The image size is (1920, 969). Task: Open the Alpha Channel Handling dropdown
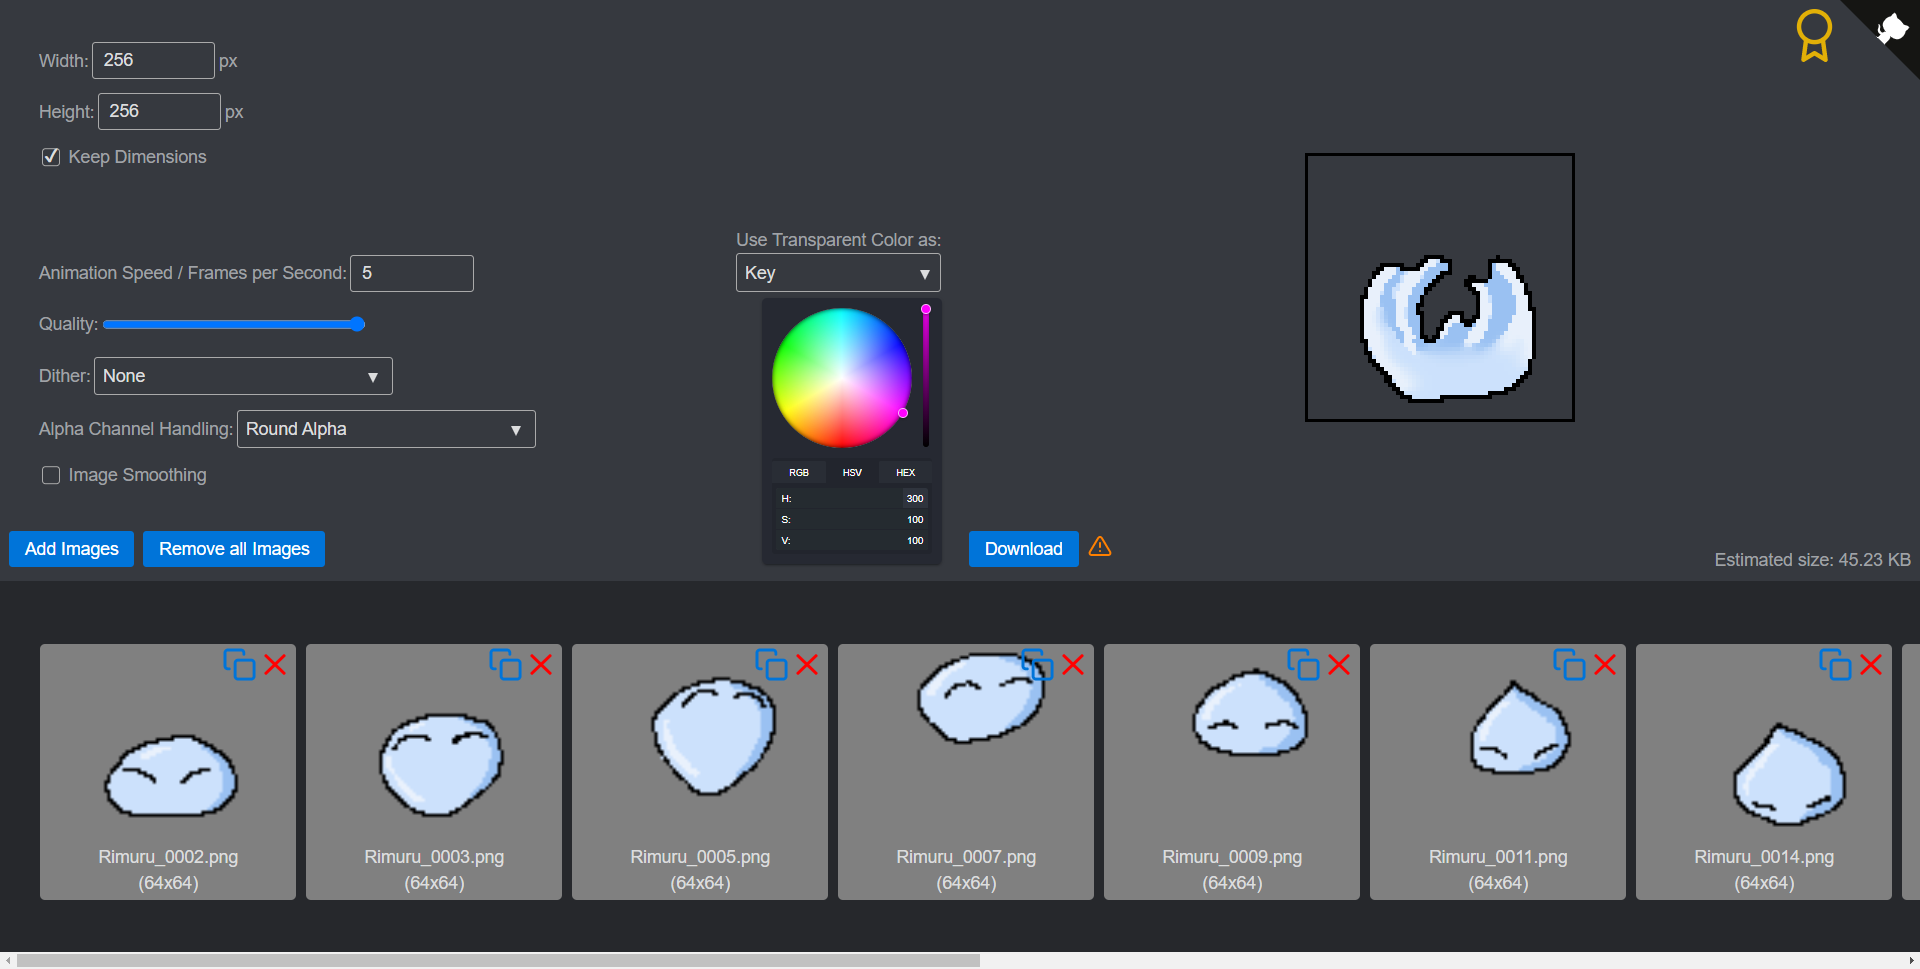(386, 429)
